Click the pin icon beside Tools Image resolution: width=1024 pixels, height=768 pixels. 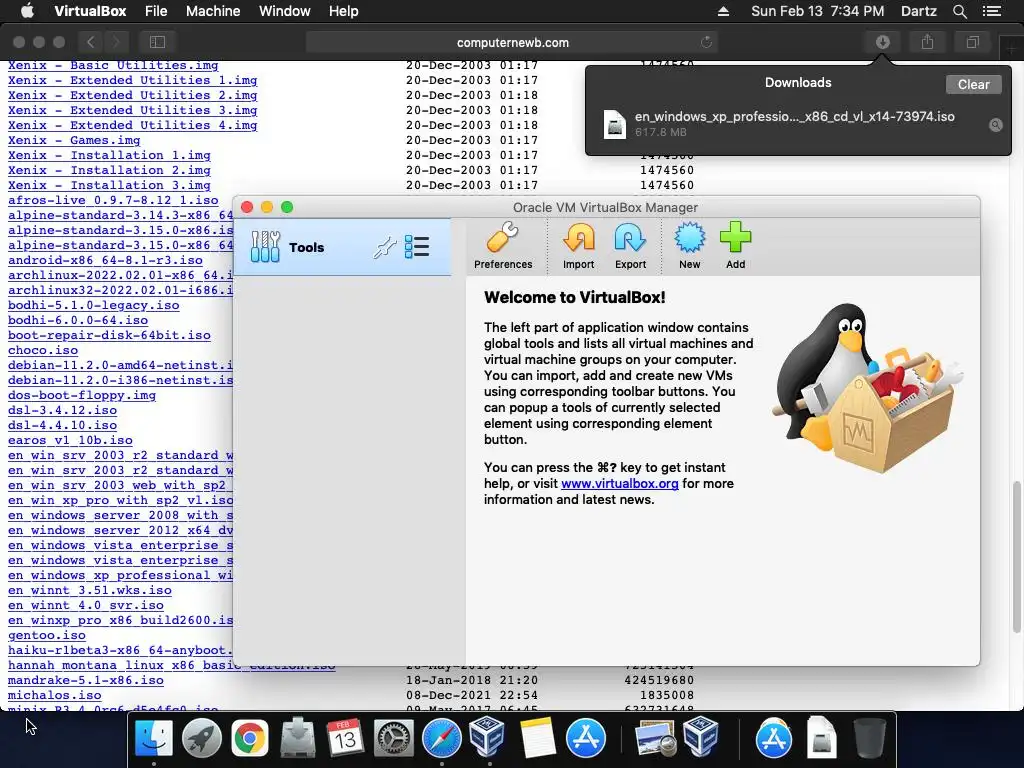pos(385,248)
